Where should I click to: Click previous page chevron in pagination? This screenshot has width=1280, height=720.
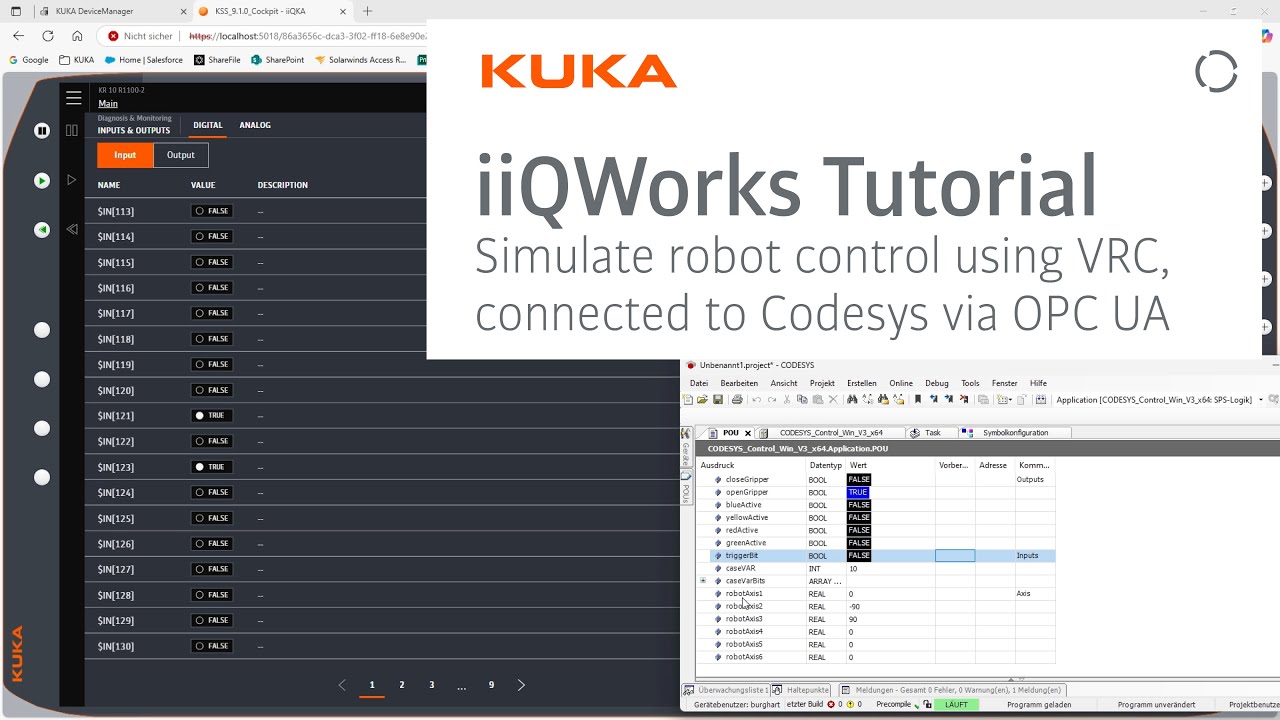click(342, 685)
